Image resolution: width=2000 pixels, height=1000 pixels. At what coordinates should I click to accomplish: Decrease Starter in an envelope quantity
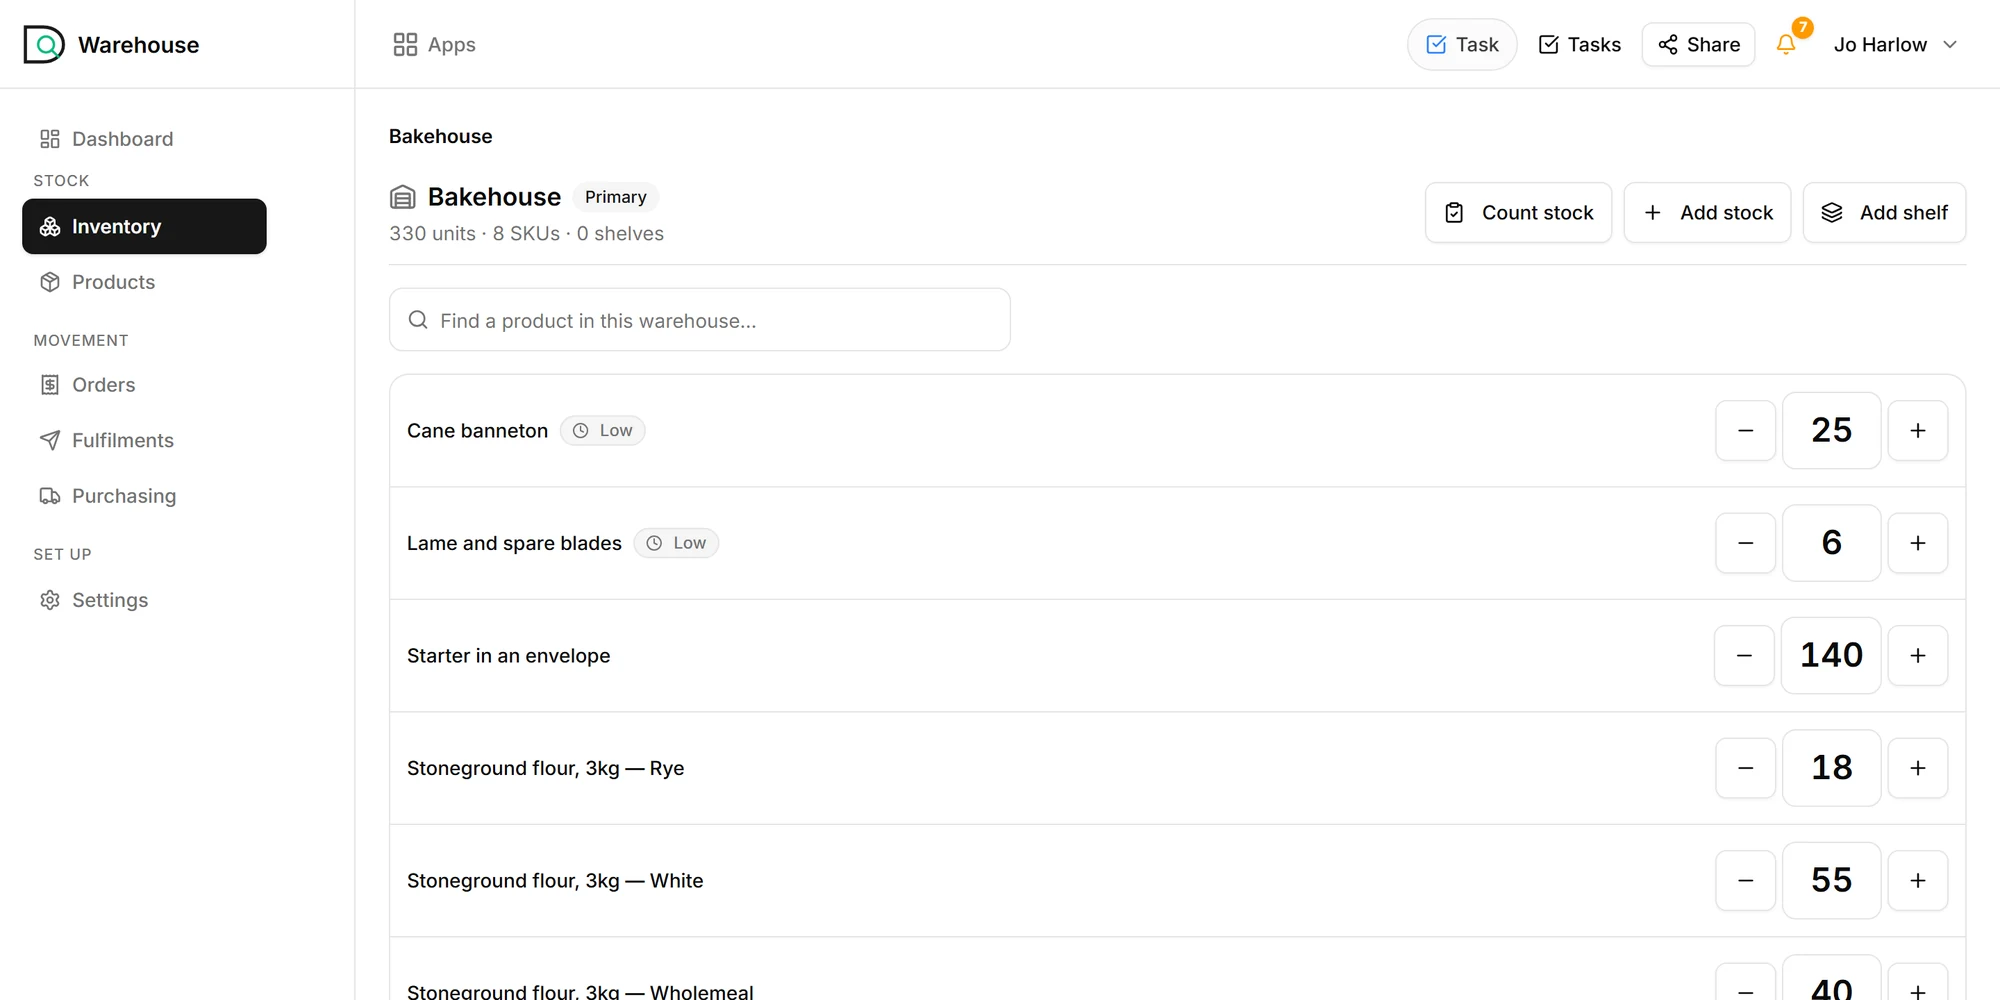coord(1744,656)
